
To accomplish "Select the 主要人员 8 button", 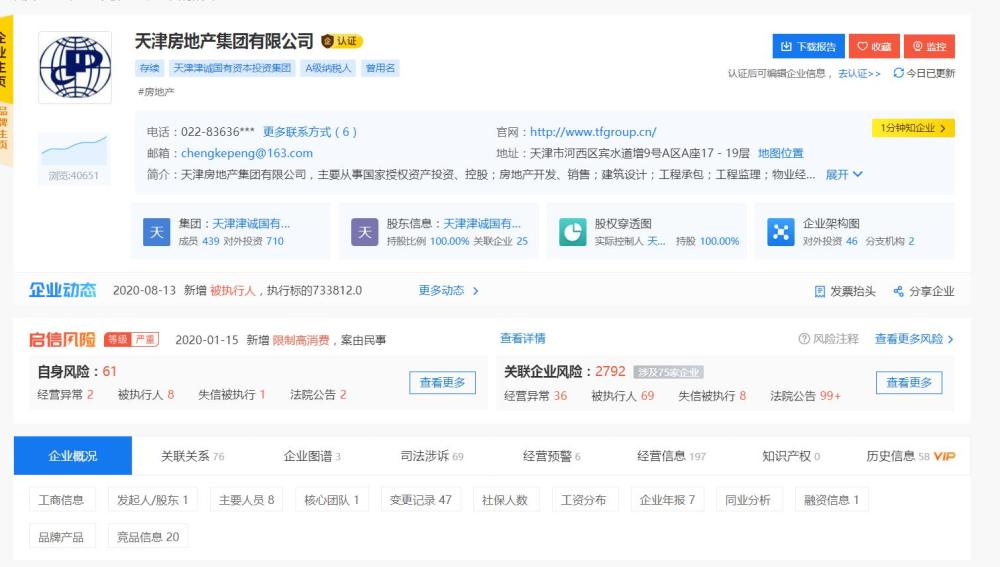I will (246, 500).
